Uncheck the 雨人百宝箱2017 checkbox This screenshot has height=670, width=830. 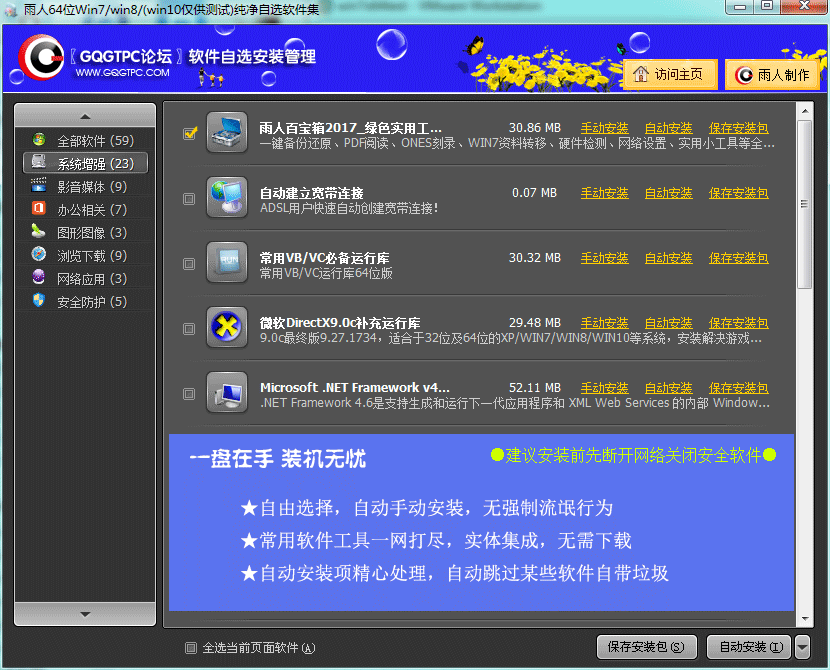pyautogui.click(x=190, y=133)
